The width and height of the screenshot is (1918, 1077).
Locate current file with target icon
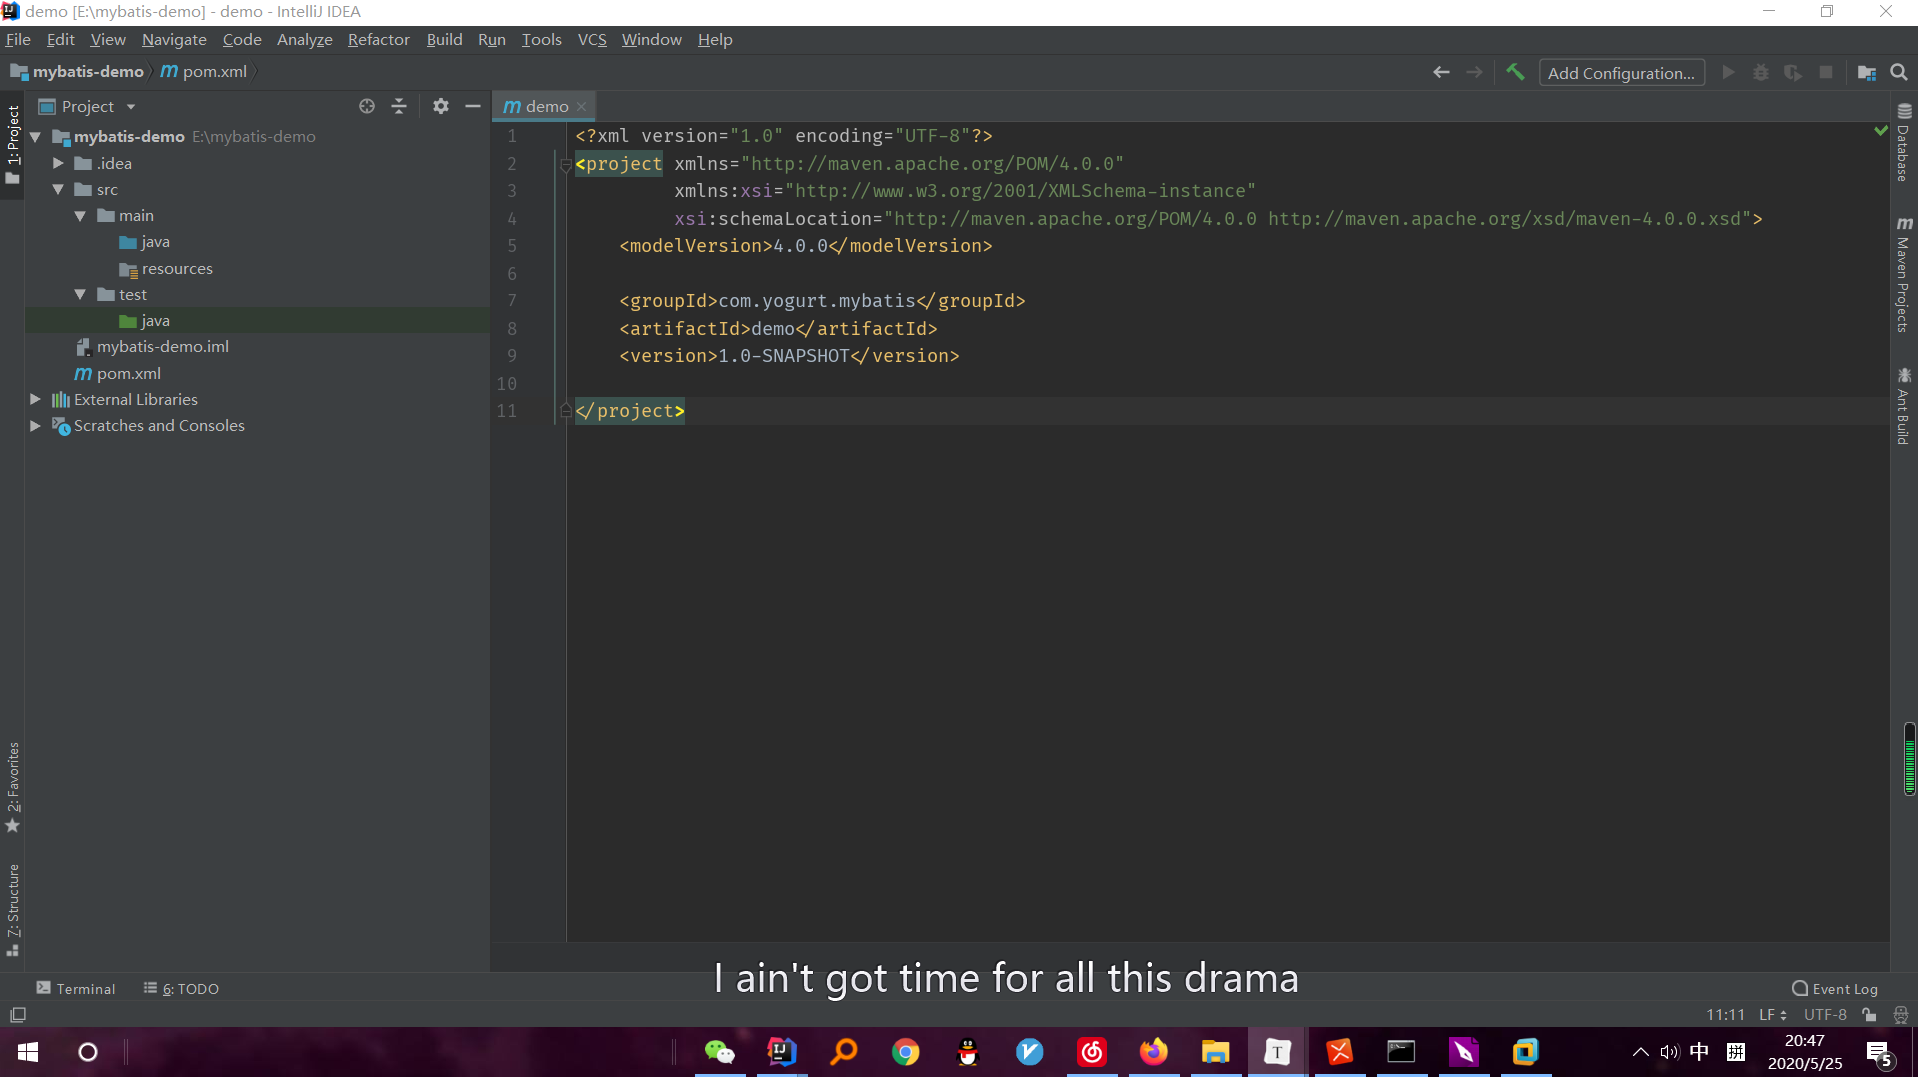click(x=367, y=106)
